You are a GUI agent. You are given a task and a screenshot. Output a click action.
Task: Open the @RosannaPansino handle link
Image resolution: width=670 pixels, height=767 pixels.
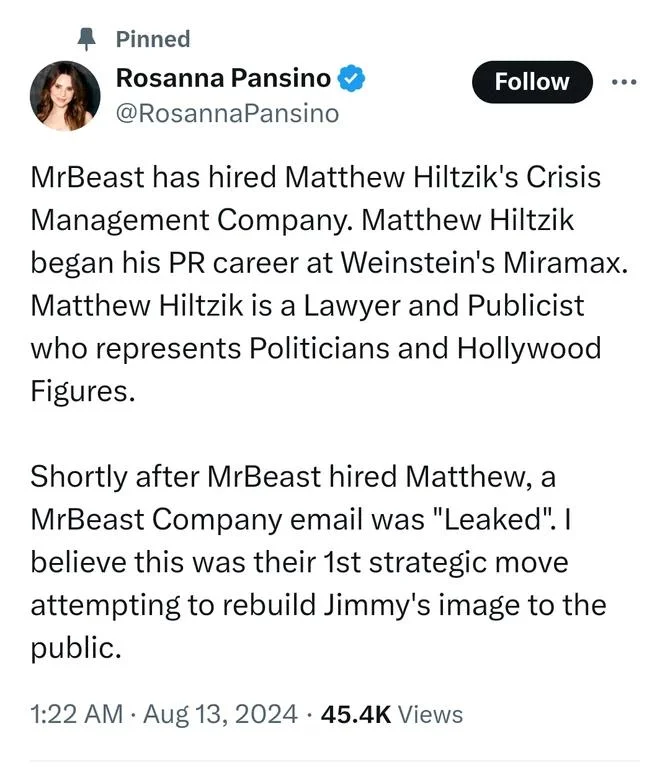pos(227,113)
